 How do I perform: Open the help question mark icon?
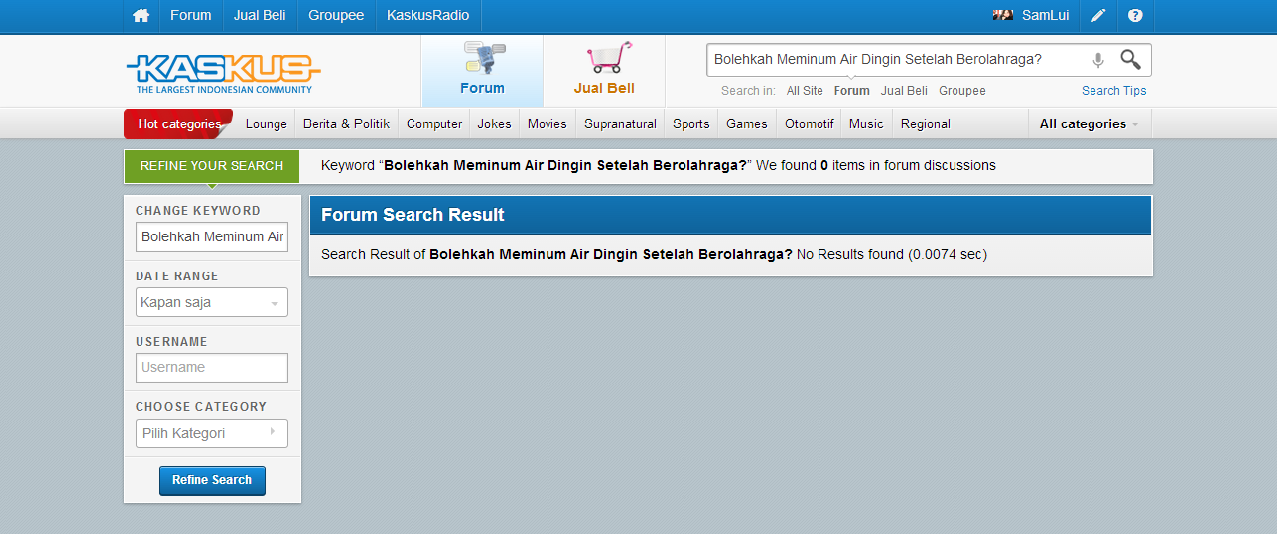(1135, 16)
